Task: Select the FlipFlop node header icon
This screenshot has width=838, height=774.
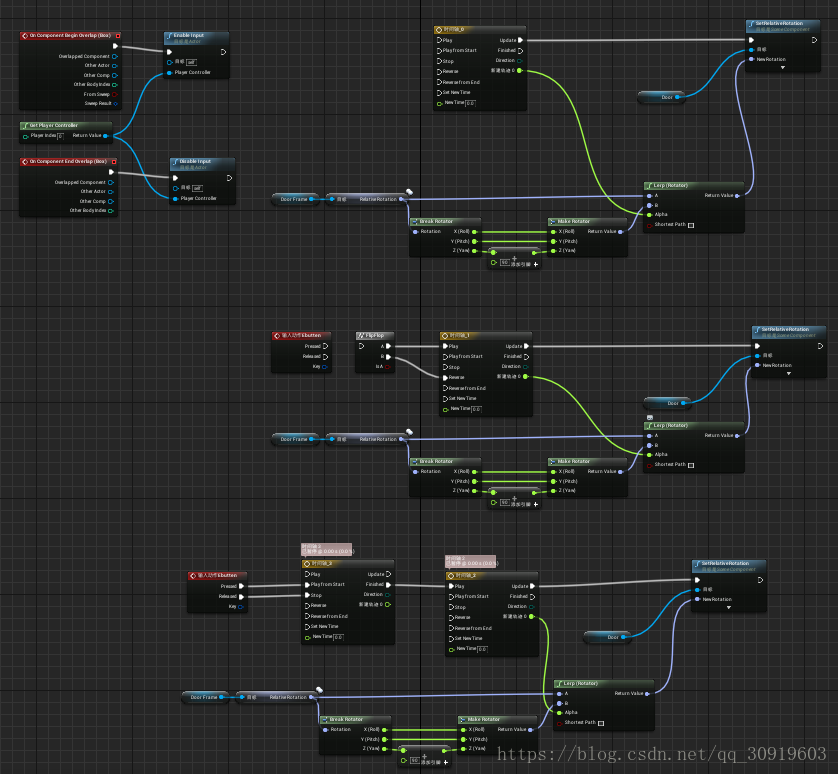Action: [361, 336]
